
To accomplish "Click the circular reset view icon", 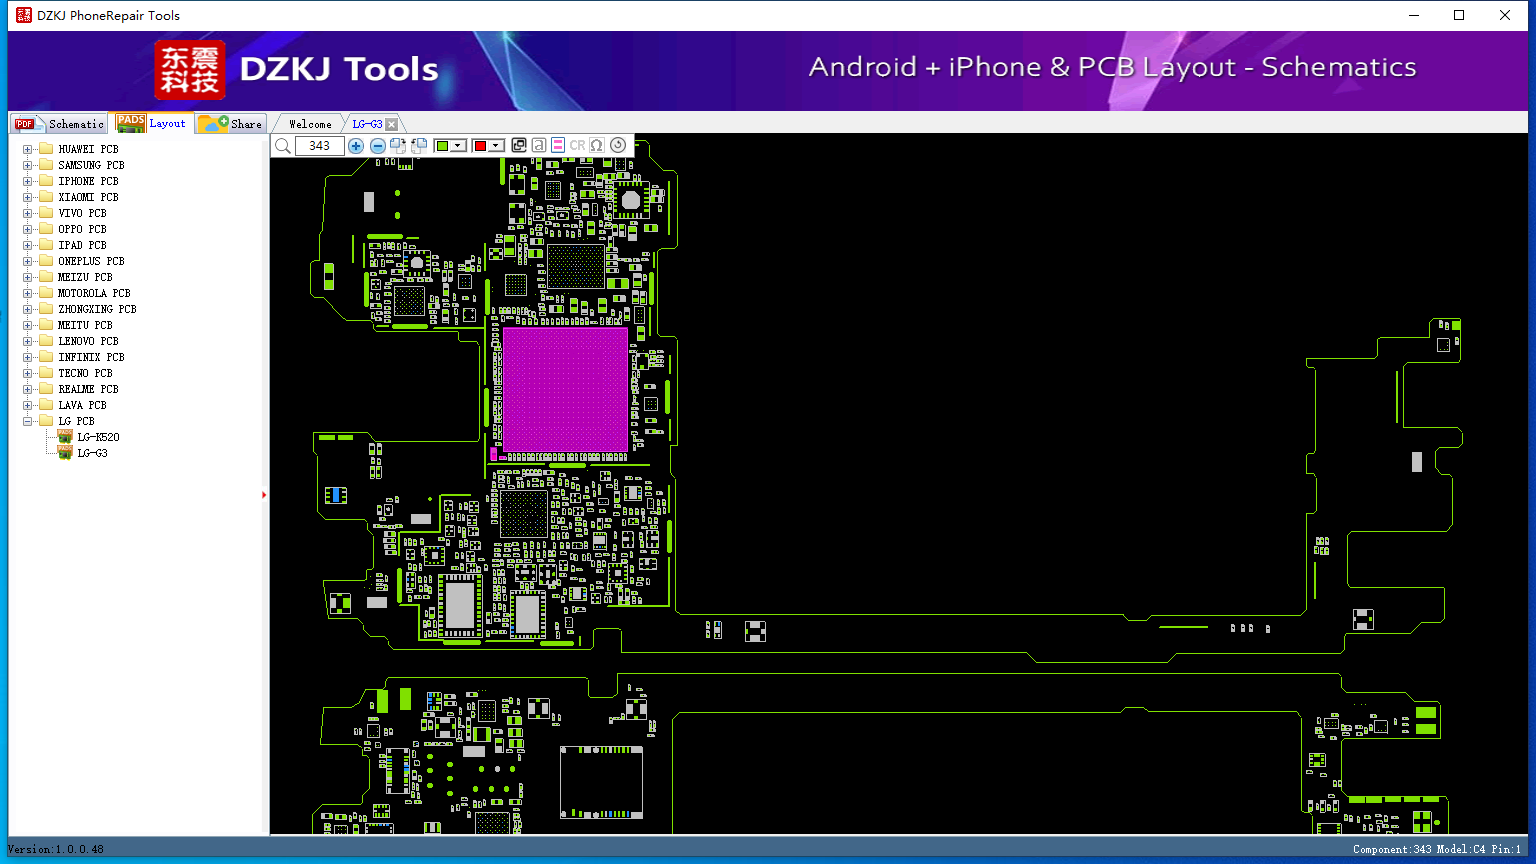I will 618,146.
